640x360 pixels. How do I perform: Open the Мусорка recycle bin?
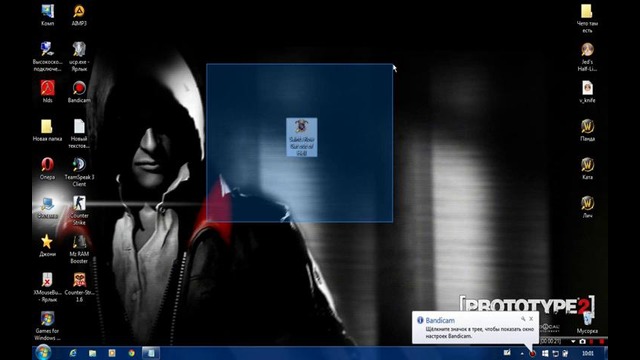587,323
